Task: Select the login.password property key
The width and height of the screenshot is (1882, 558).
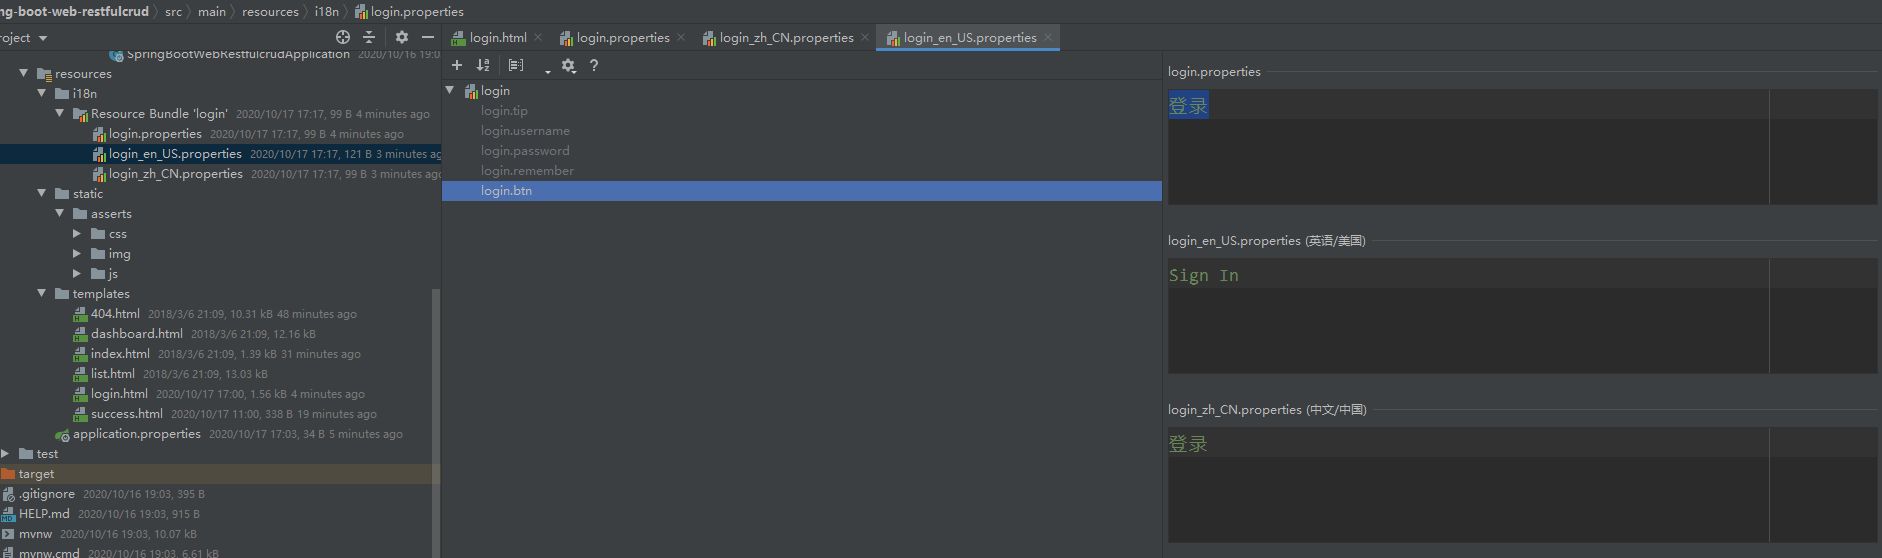Action: click(x=525, y=151)
